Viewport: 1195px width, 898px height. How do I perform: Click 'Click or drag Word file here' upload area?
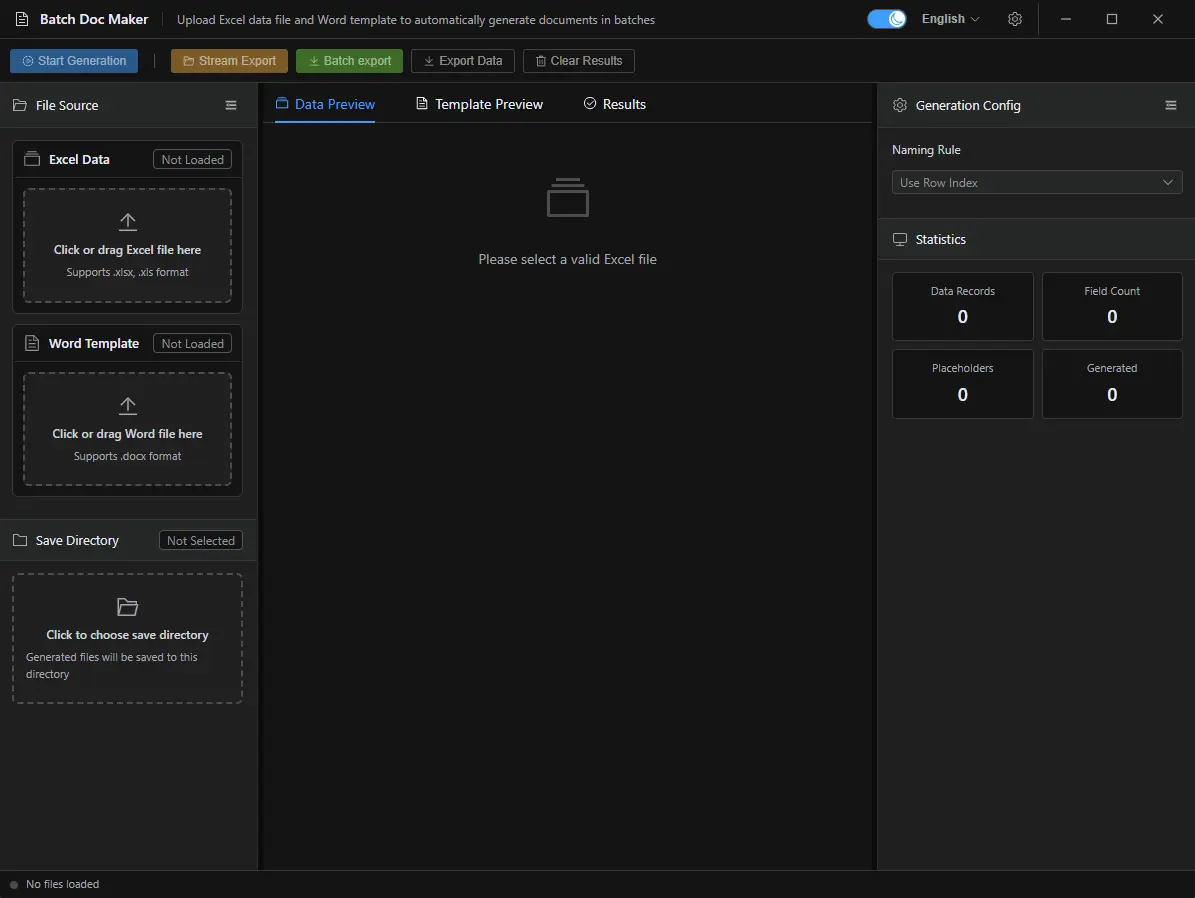pos(127,429)
